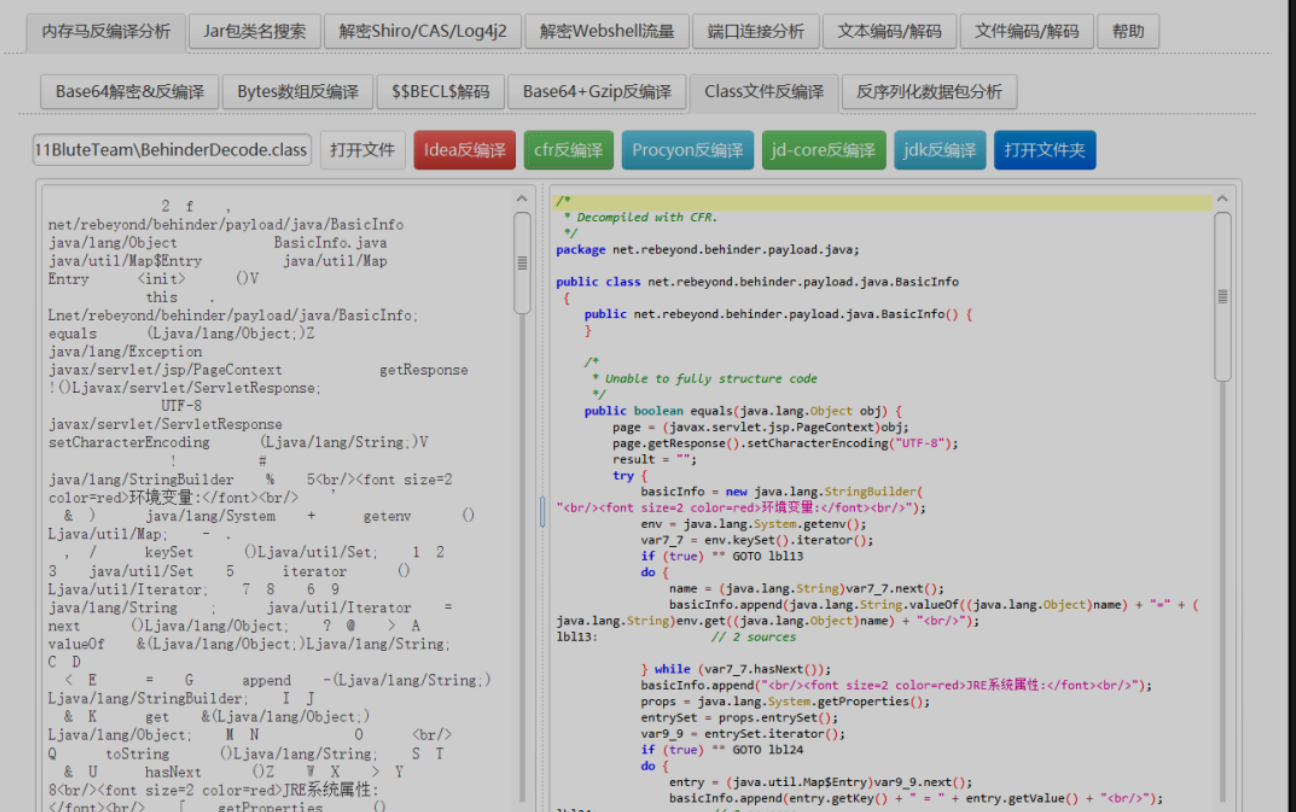The width and height of the screenshot is (1296, 812).
Task: Click 'setCharacterEncoding' text in left pane
Action: (129, 442)
